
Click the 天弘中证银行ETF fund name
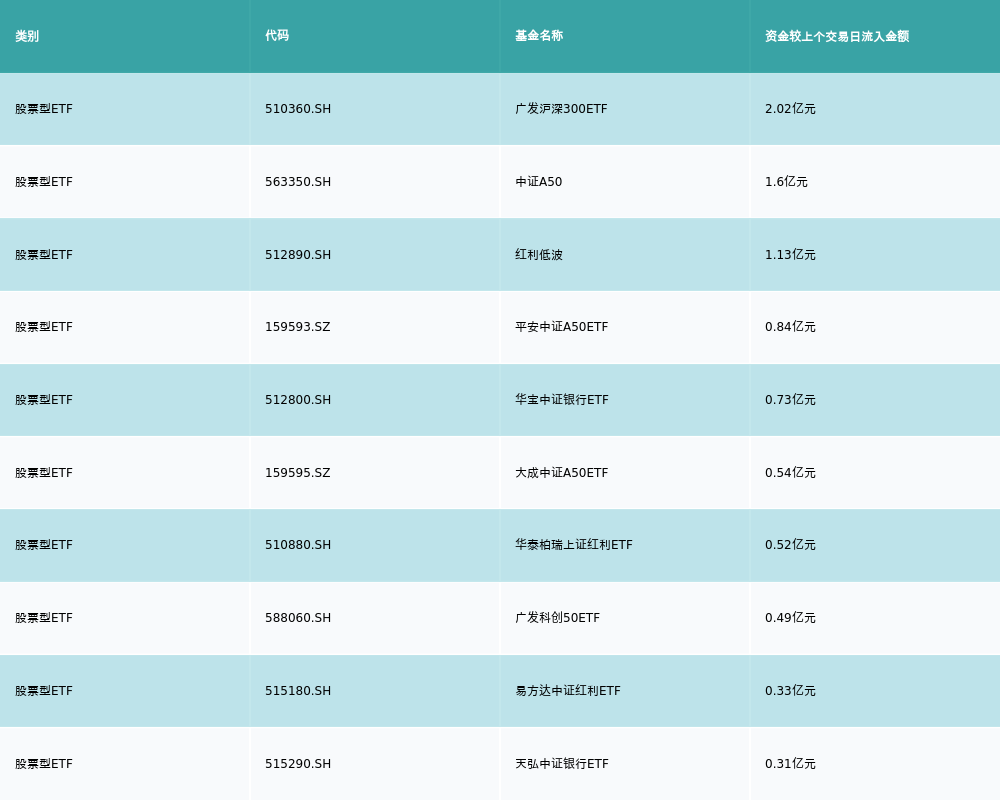561,764
